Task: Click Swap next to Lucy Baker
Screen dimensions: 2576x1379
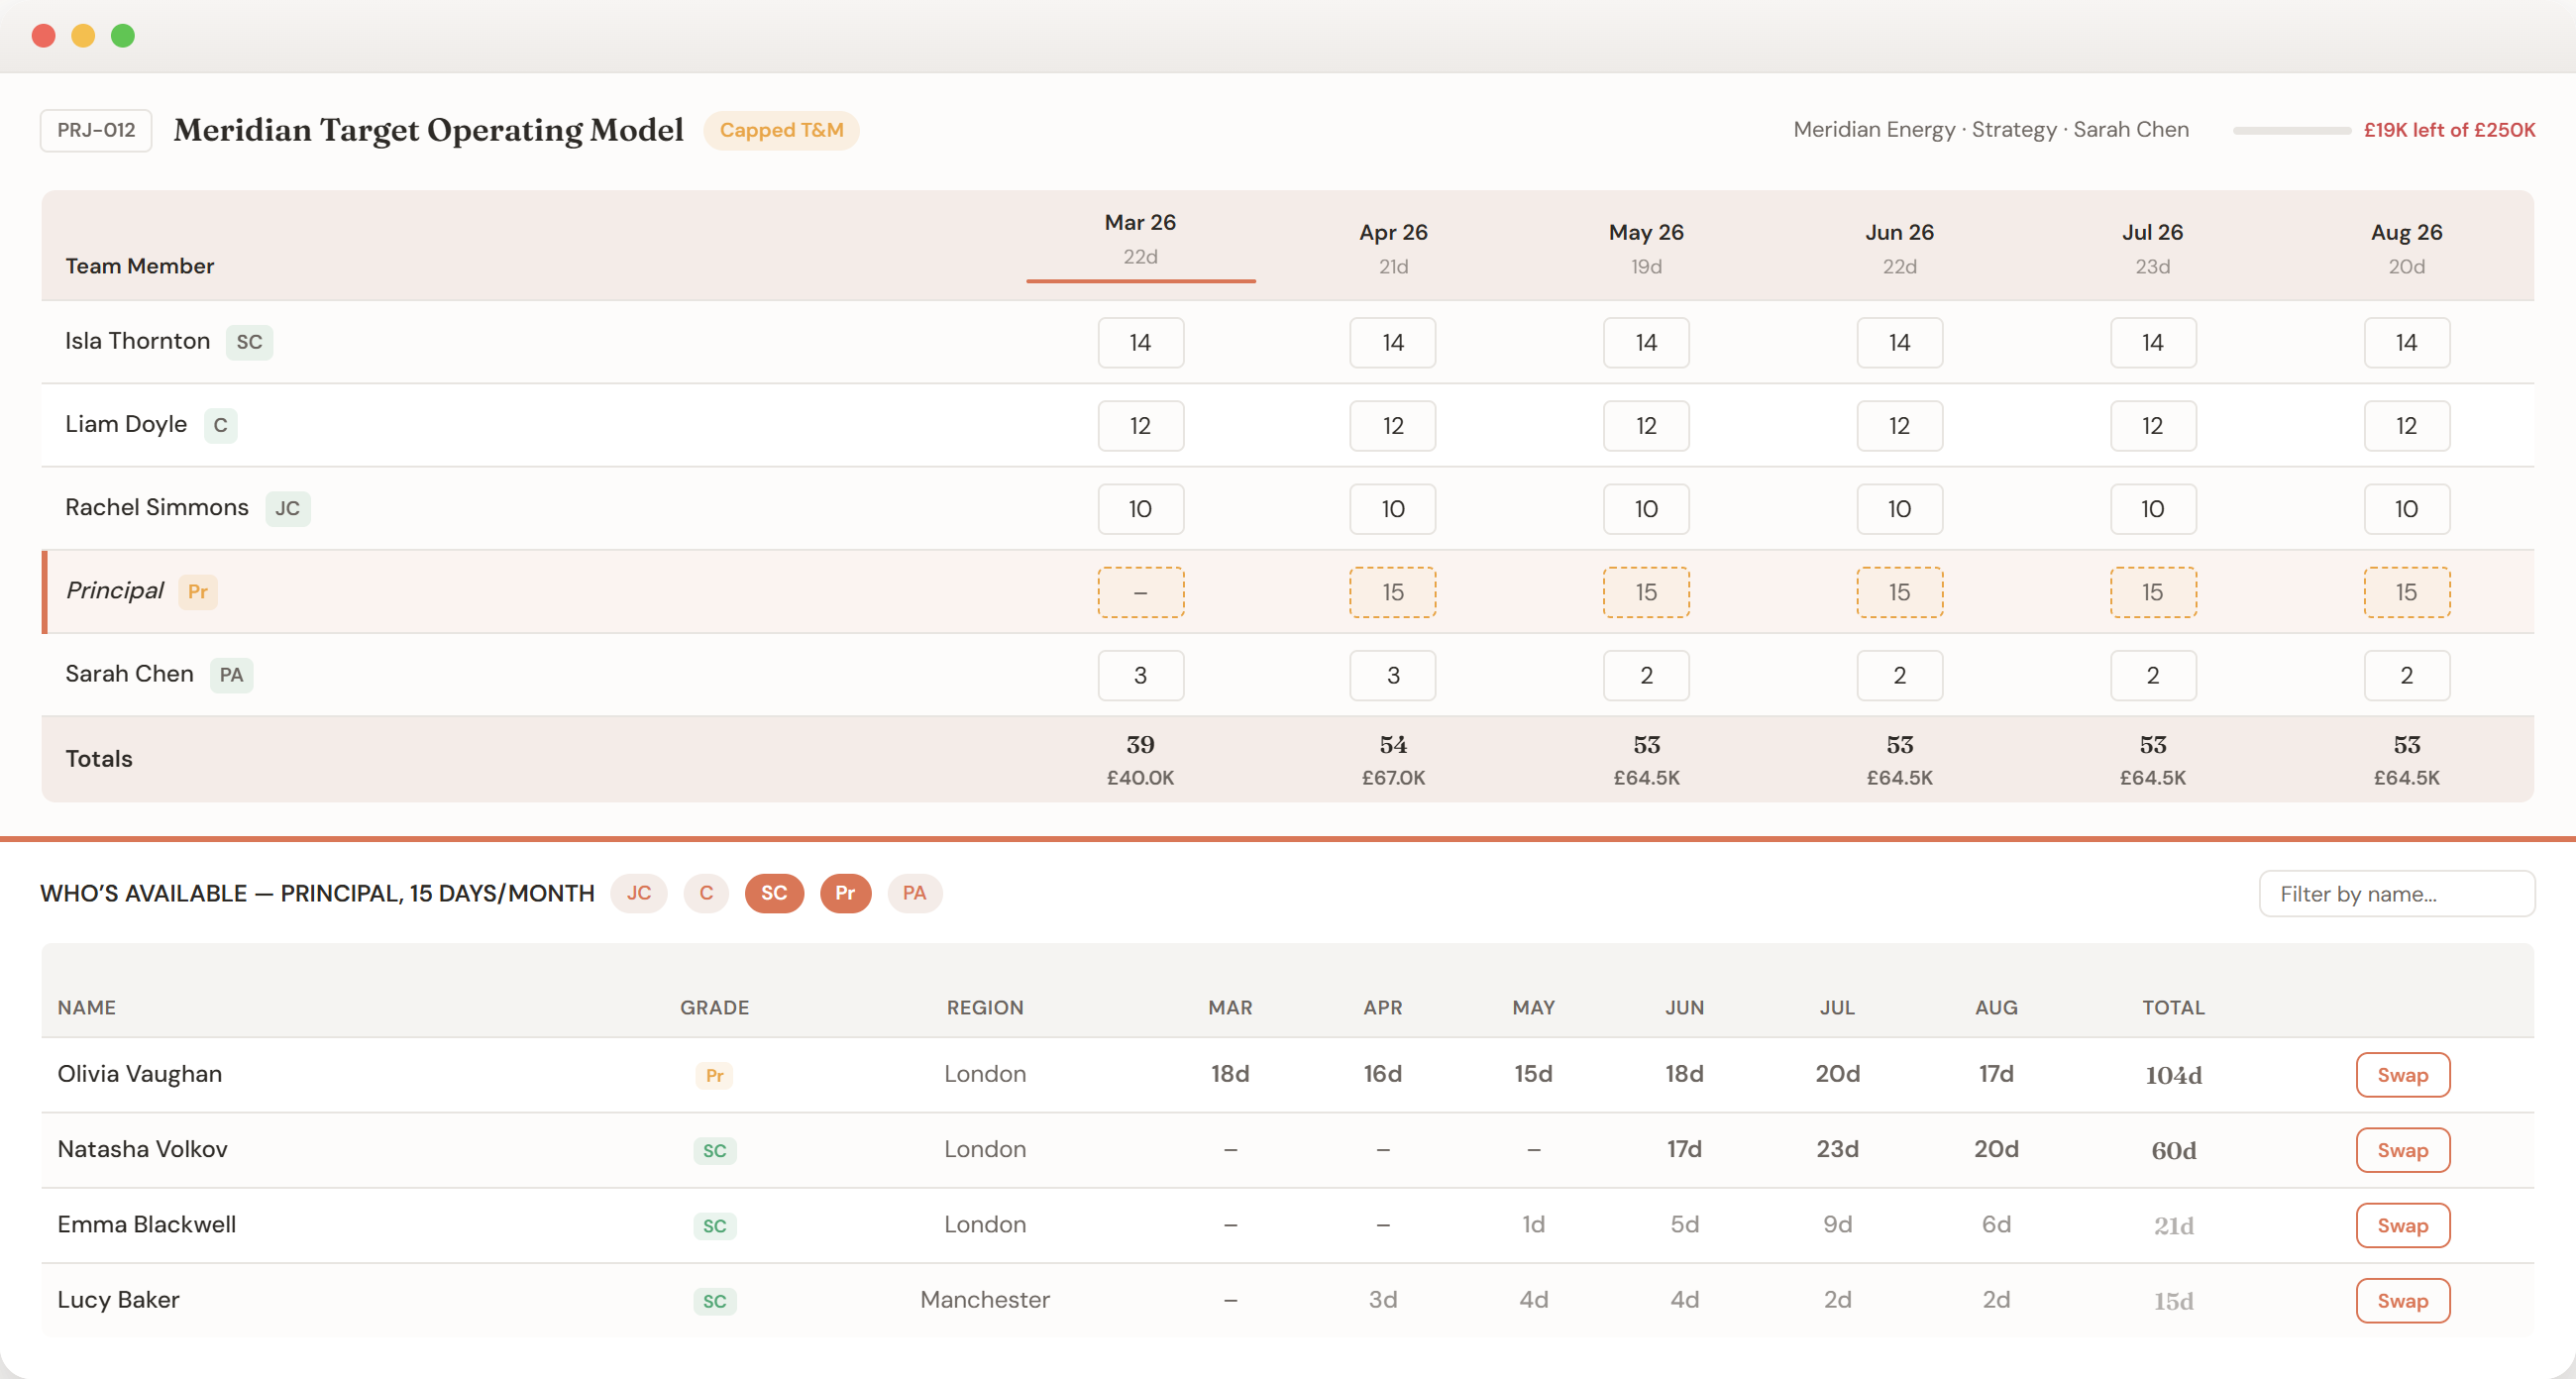Action: point(2402,1301)
